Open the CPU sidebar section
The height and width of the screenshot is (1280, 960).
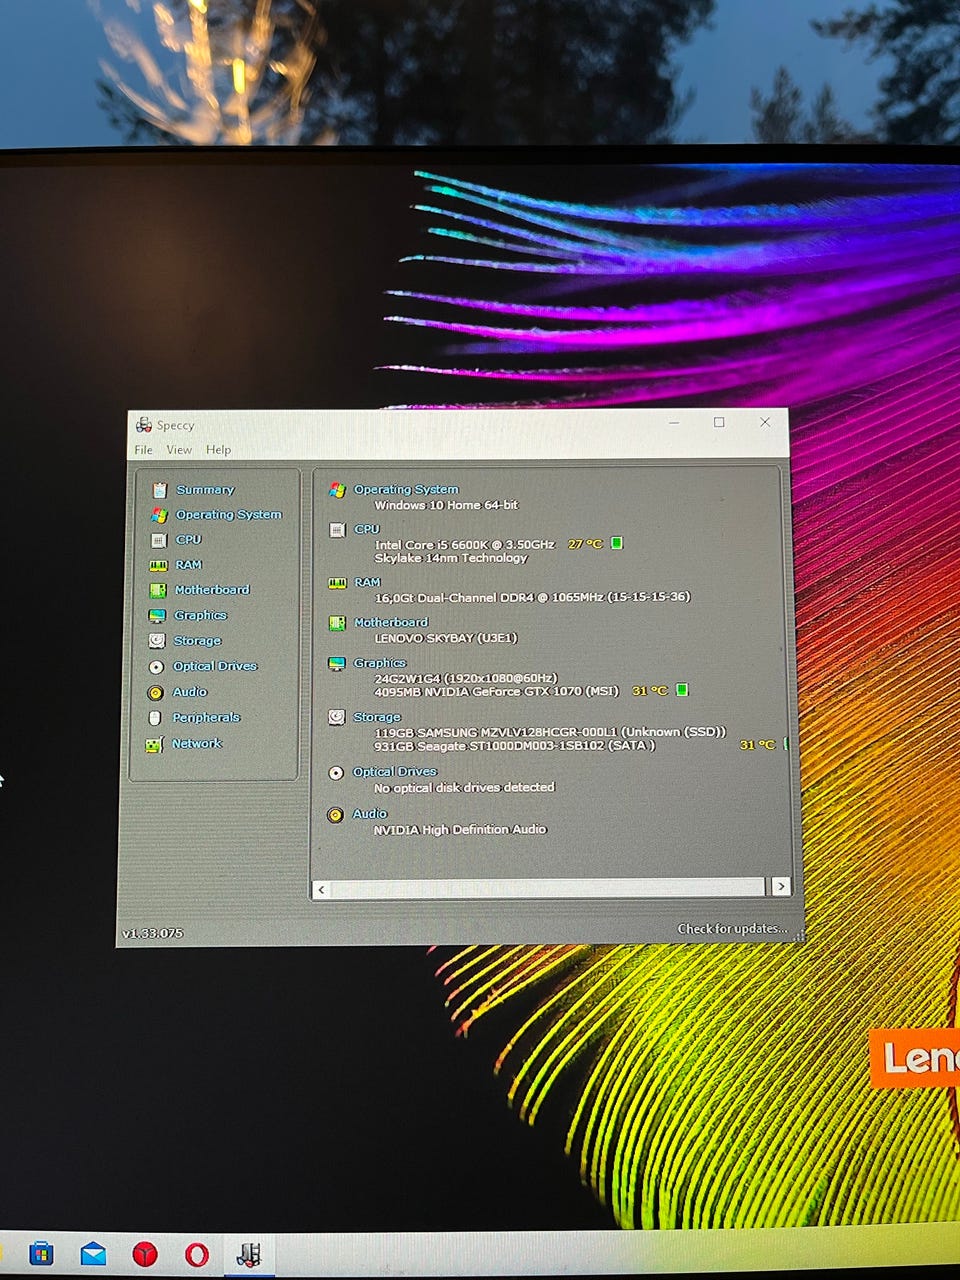point(189,539)
